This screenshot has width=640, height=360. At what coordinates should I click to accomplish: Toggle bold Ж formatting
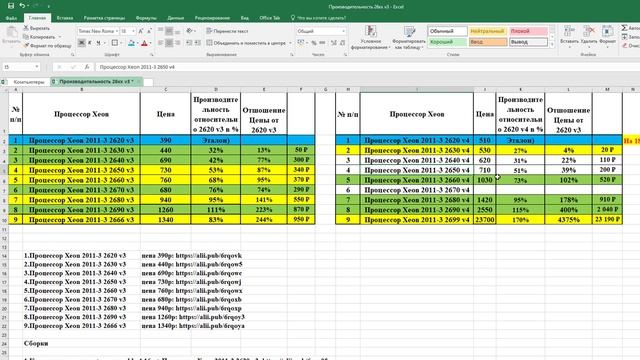tap(82, 43)
